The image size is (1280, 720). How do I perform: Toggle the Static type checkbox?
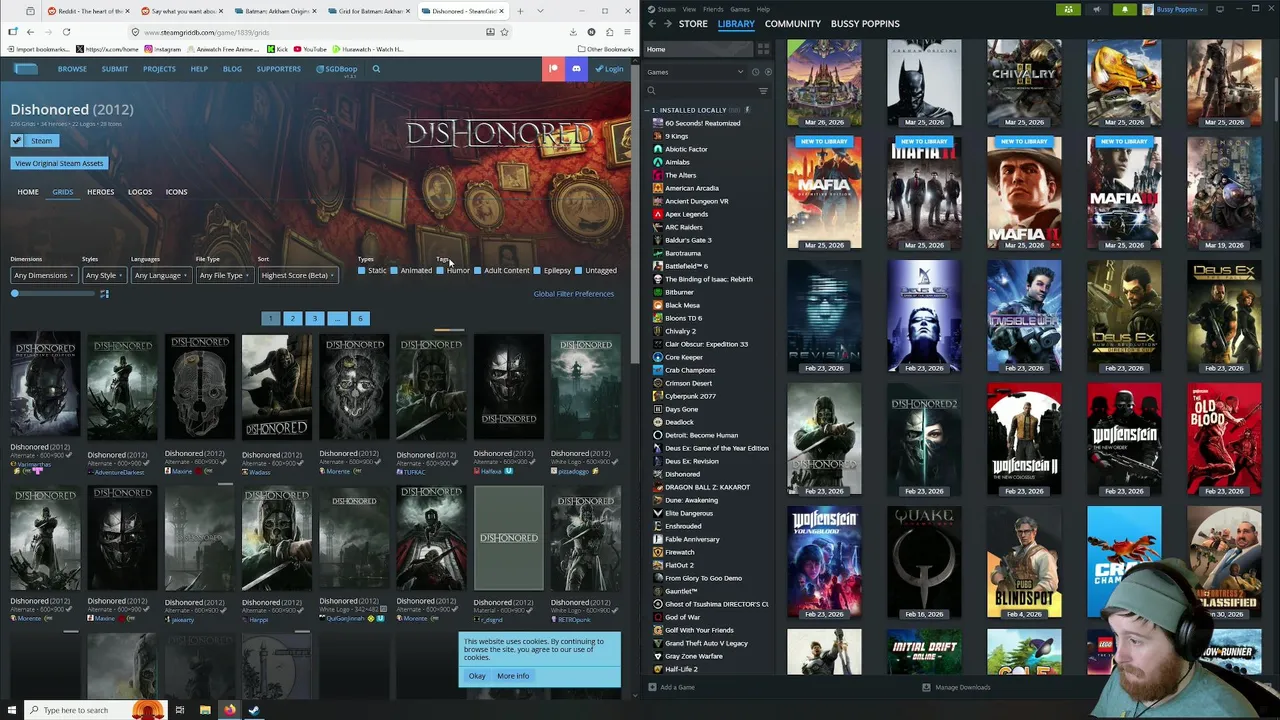[362, 271]
